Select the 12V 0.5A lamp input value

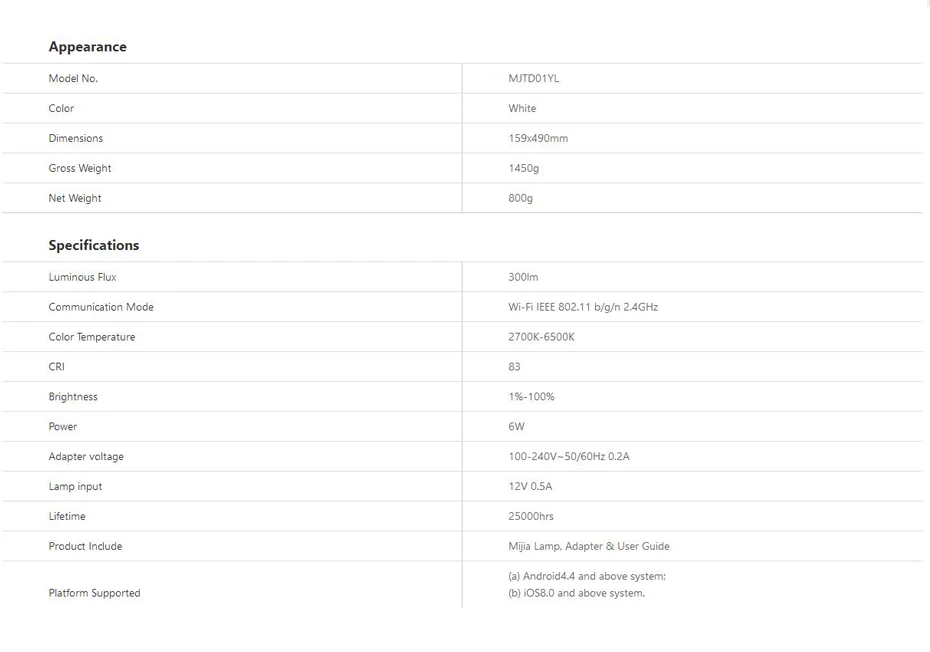[x=530, y=486]
